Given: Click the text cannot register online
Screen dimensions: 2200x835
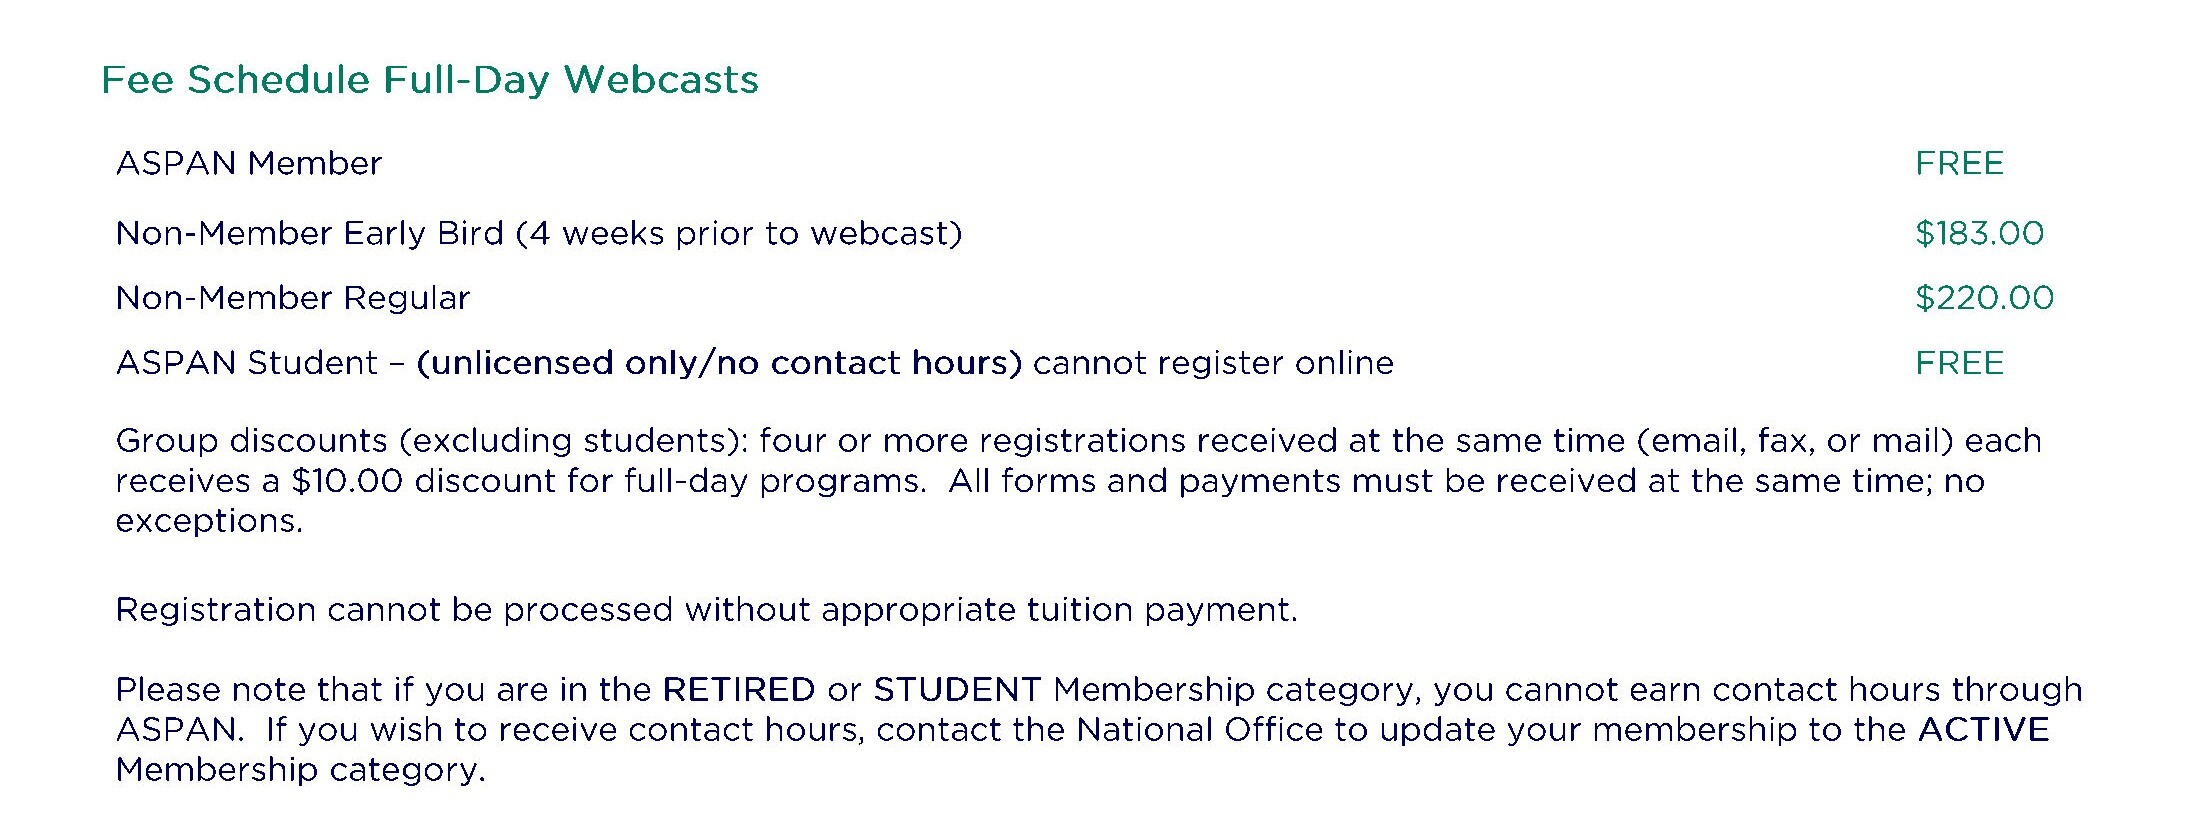Looking at the screenshot, I should [x=1213, y=362].
